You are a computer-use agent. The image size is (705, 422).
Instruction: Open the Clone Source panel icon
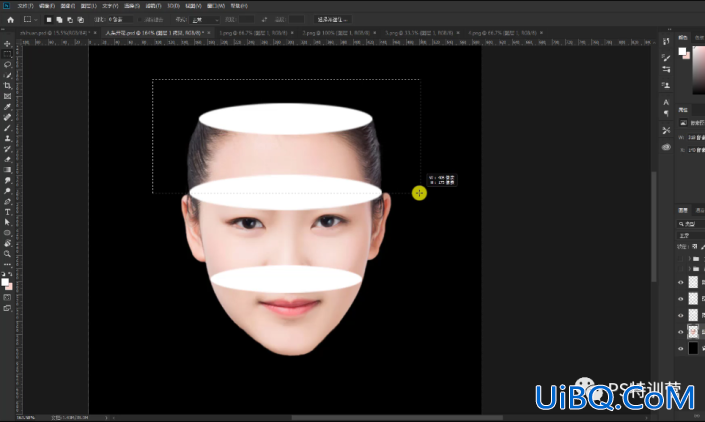[666, 85]
